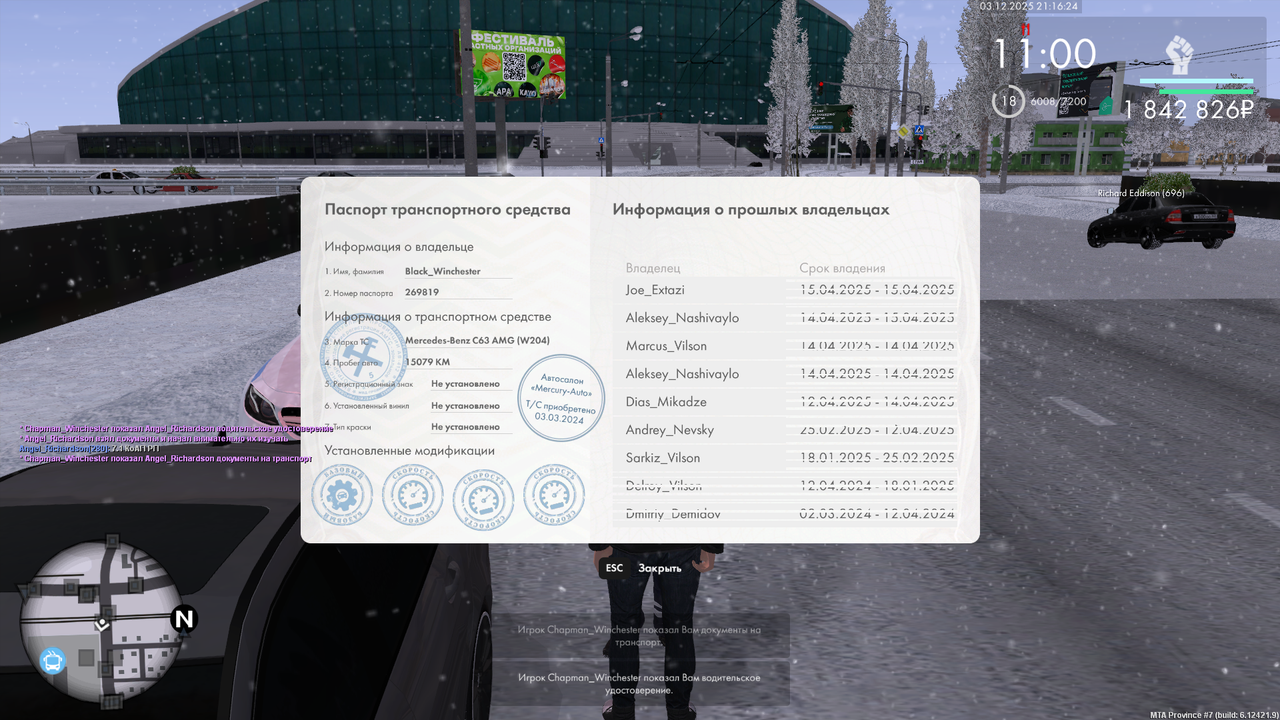The width and height of the screenshot is (1280, 720).
Task: Select the first Скорость speedometer stamp
Action: [412, 494]
